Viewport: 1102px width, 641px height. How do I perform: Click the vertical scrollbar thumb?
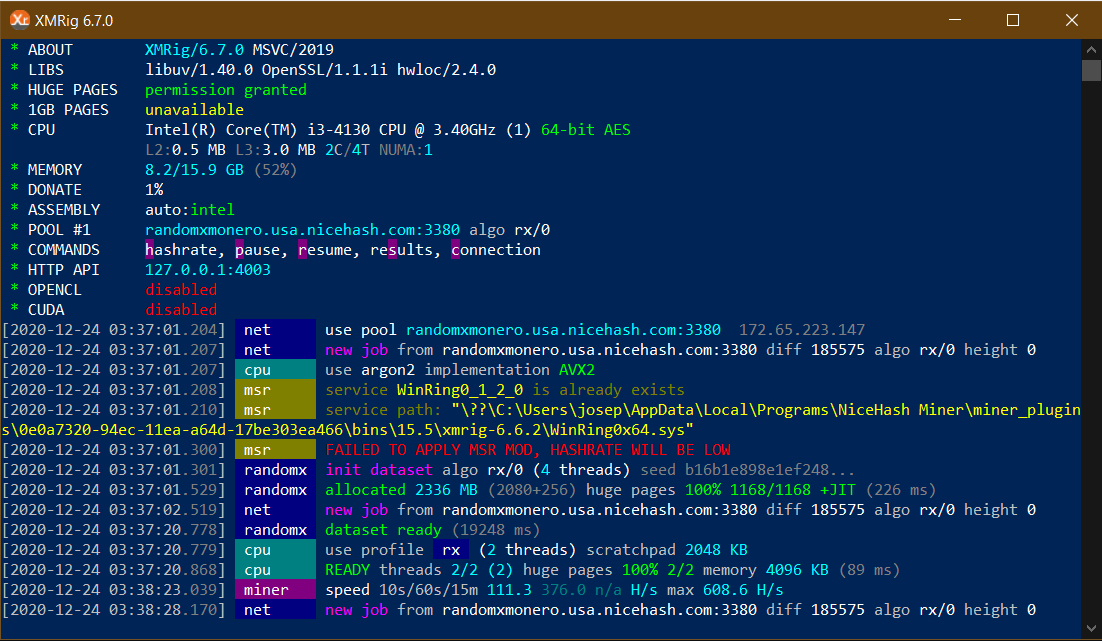1091,70
